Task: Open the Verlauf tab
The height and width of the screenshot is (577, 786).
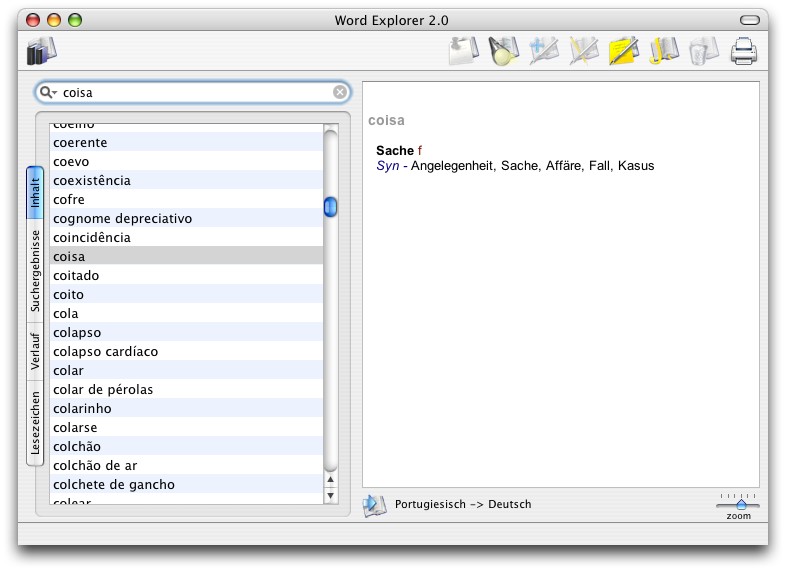Action: (35, 351)
